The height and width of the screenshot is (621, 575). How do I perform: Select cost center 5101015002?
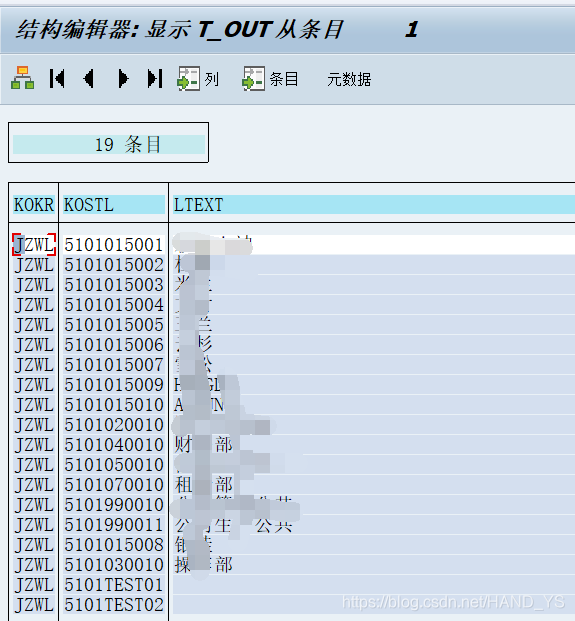pyautogui.click(x=114, y=265)
